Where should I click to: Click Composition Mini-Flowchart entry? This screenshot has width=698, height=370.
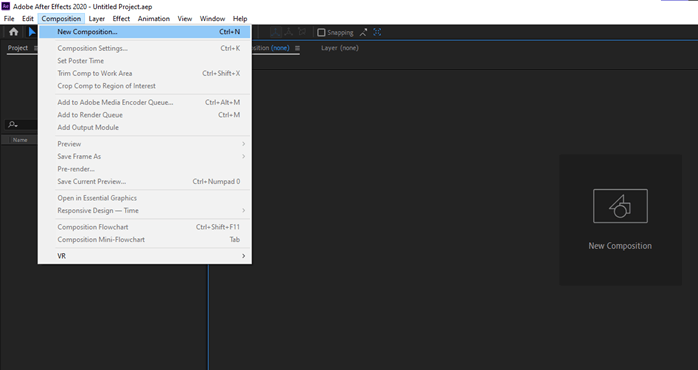[145, 239]
